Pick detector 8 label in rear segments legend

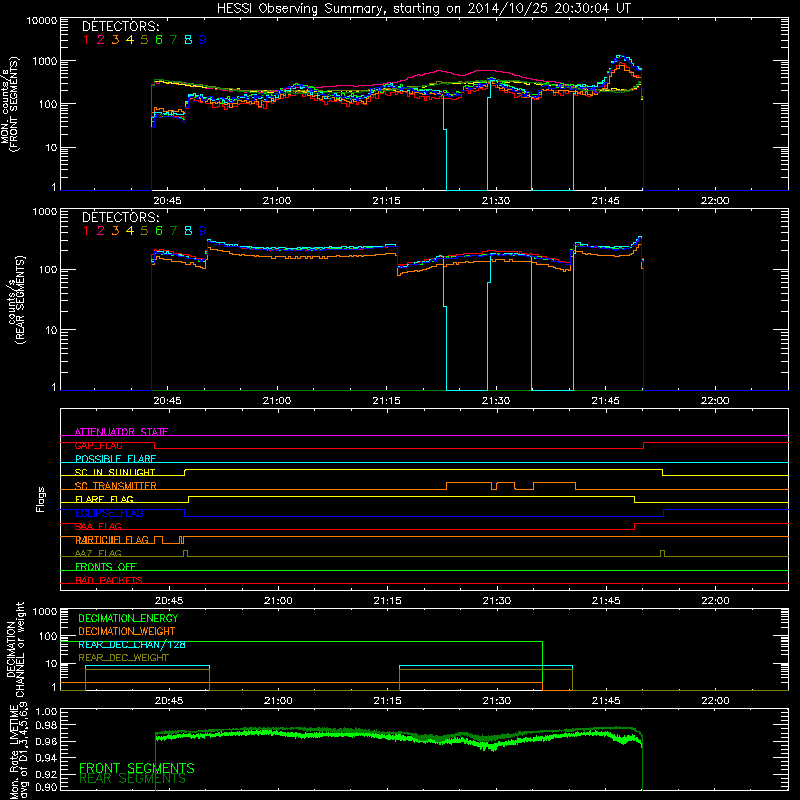pos(188,231)
